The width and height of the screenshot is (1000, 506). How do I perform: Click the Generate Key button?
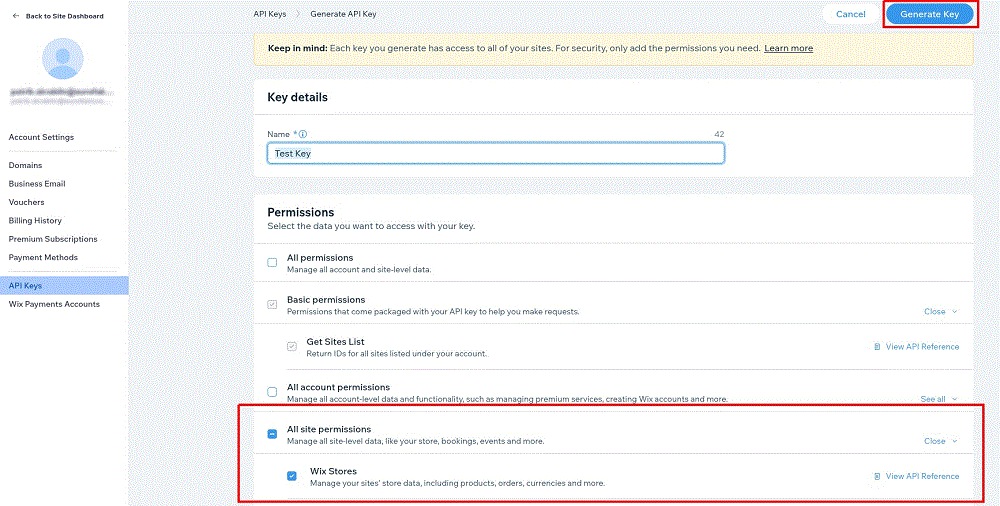pyautogui.click(x=929, y=14)
